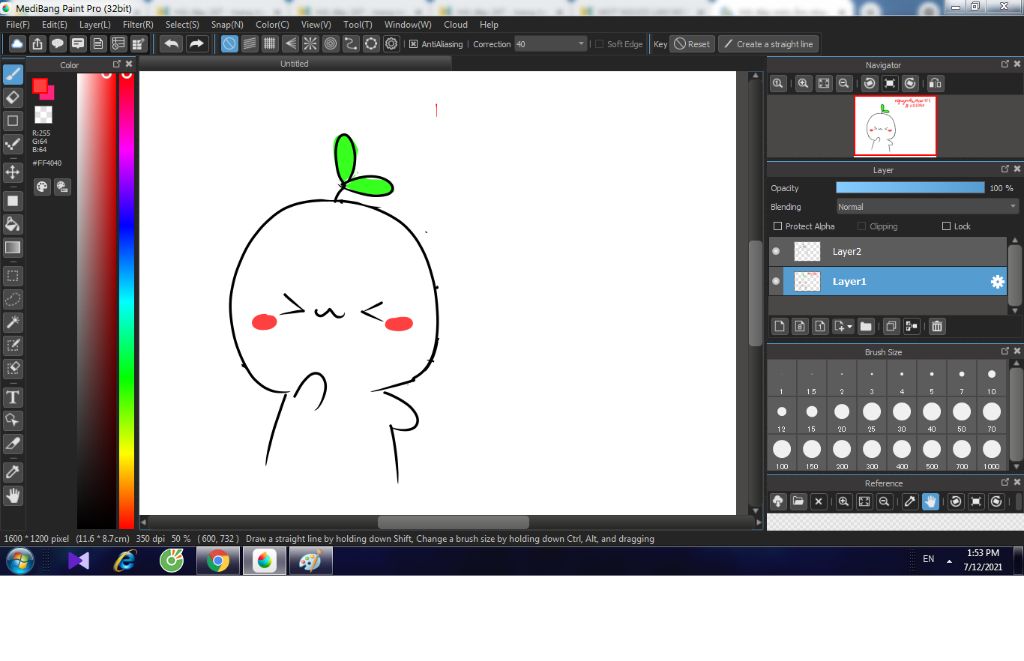Select the Select Pen tool
This screenshot has height=661, width=1024.
[x=12, y=346]
